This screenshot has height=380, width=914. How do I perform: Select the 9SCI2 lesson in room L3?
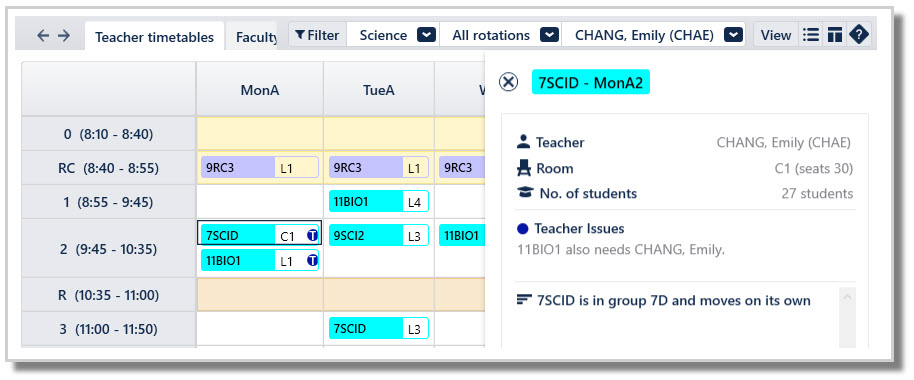point(379,236)
